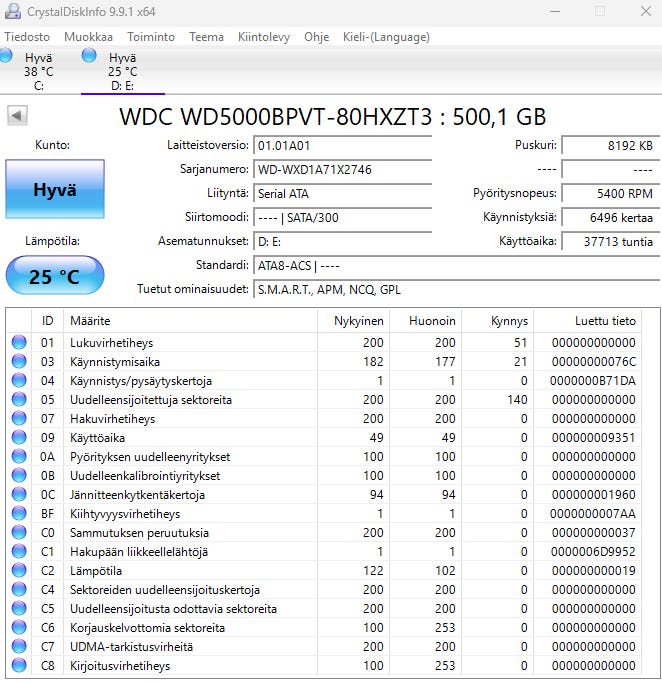Viewport: 662px width, 682px height.
Task: Click the blue status orb next to Lämpötila C2
Action: pos(19,570)
